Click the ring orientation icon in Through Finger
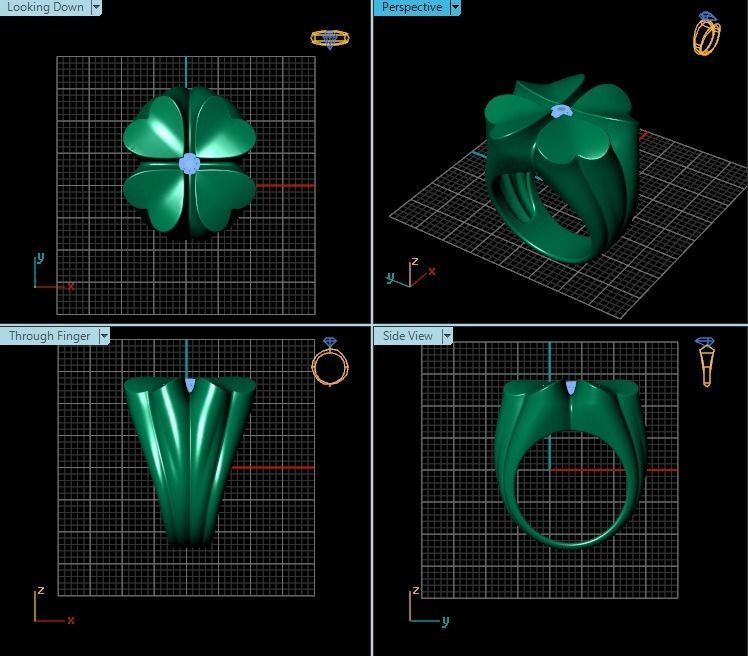 point(330,361)
